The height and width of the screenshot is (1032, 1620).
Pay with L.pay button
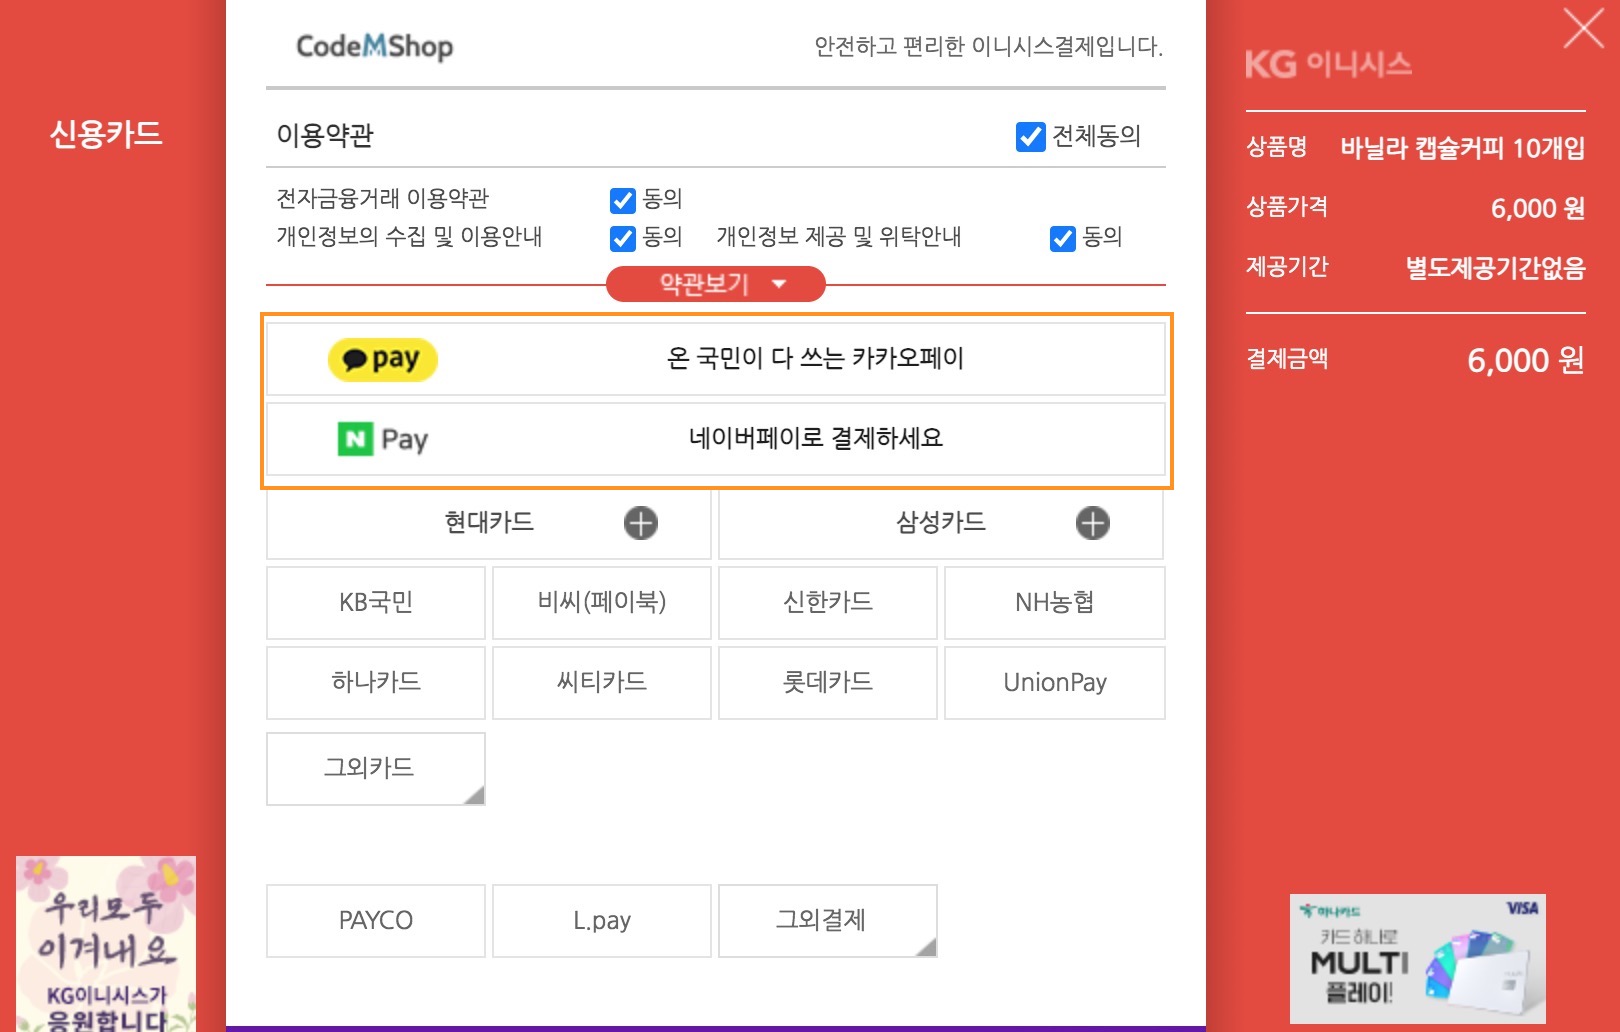[x=602, y=921]
